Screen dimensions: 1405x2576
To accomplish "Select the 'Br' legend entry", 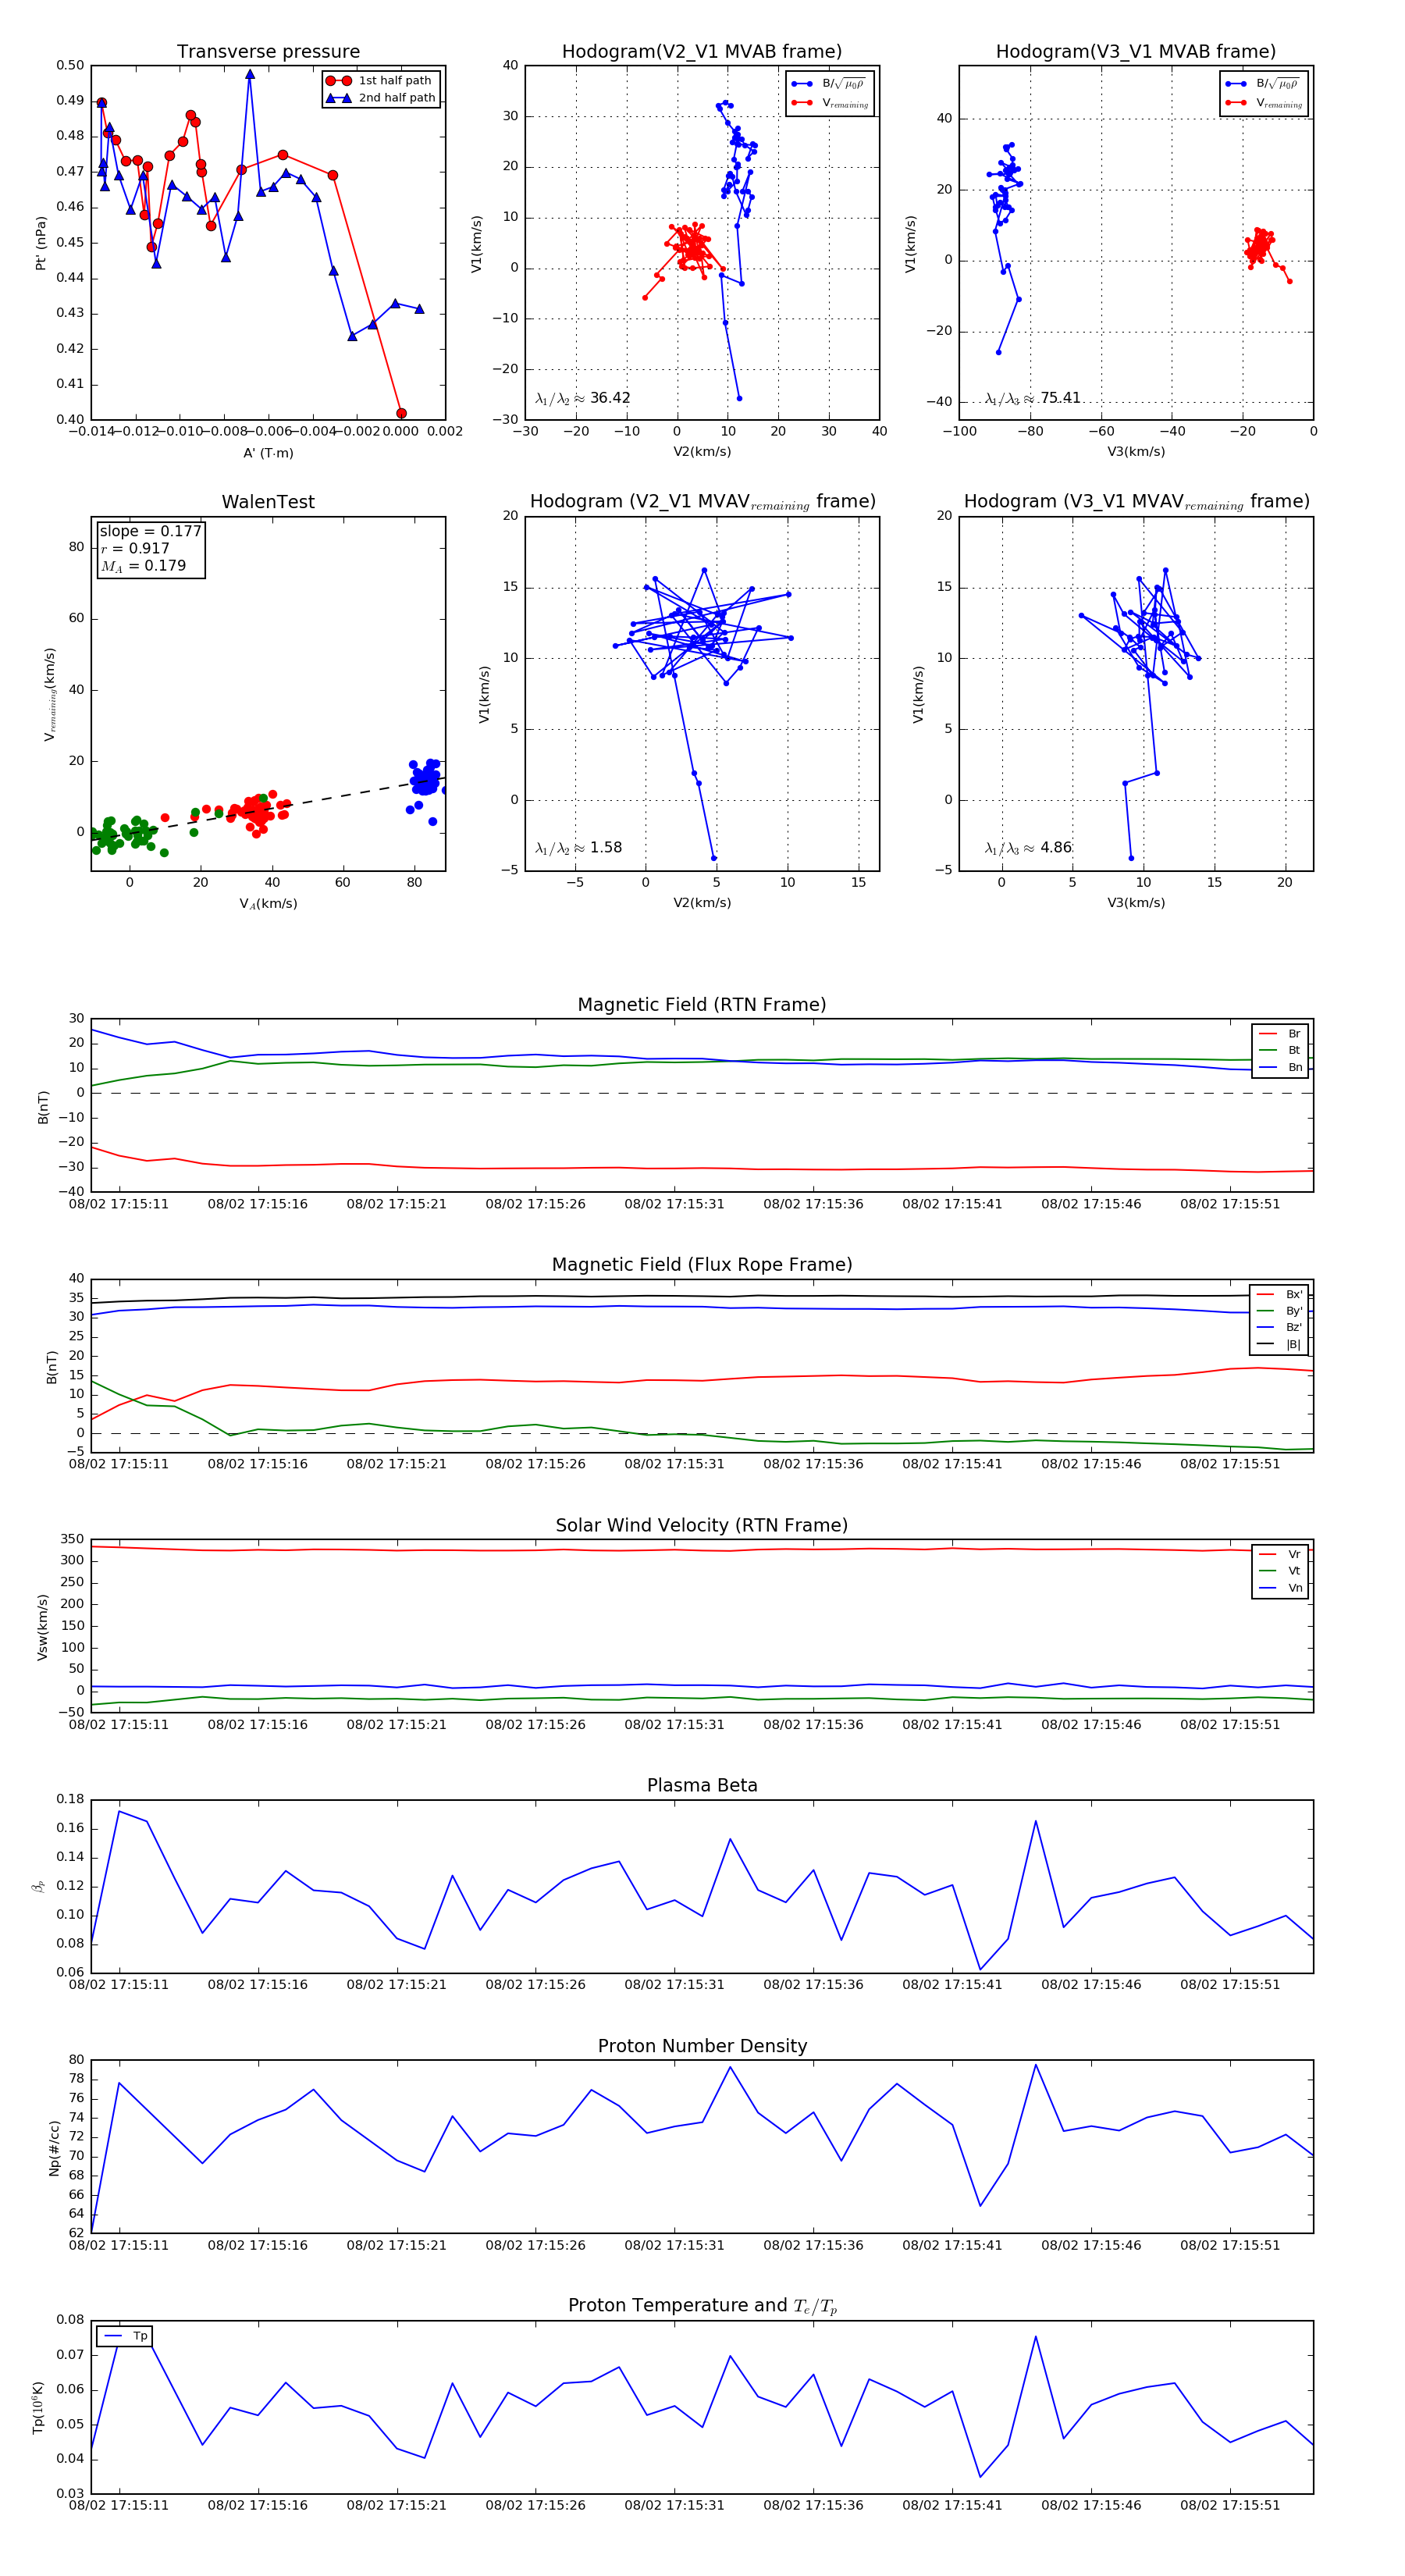I will [1280, 1034].
